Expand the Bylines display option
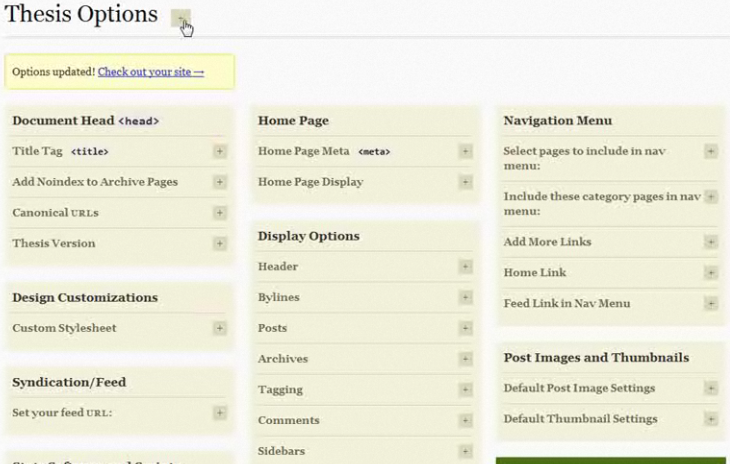 point(465,297)
